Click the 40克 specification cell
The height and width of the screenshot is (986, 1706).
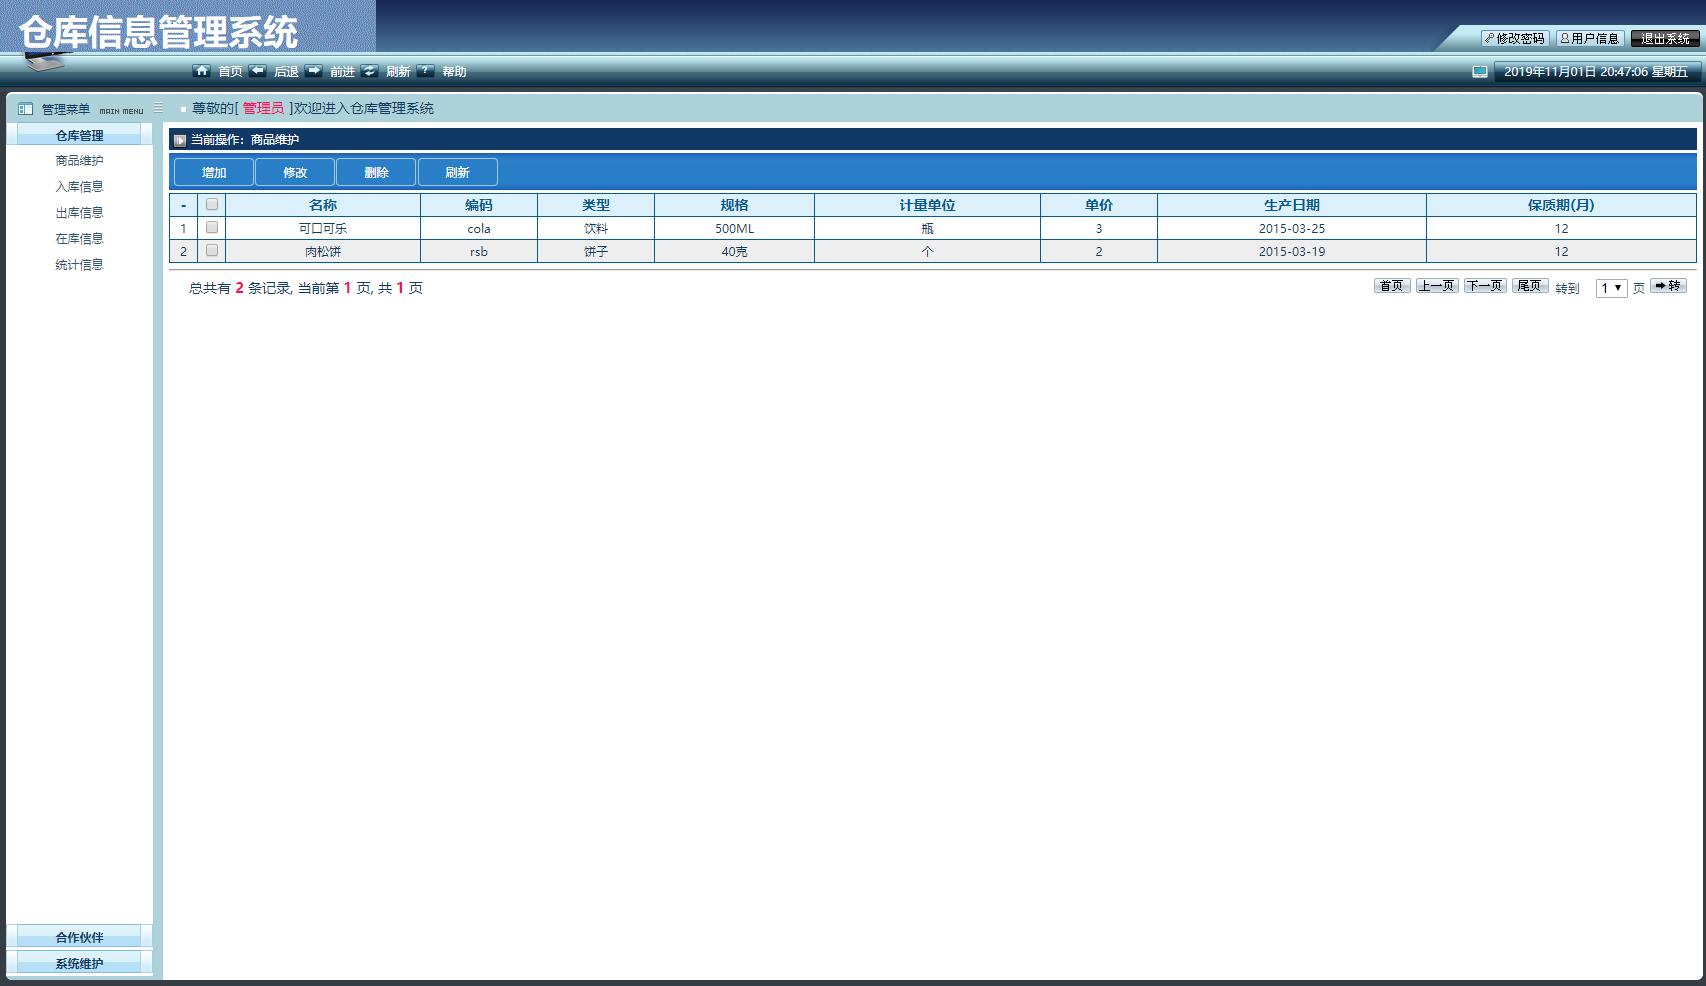(x=734, y=251)
